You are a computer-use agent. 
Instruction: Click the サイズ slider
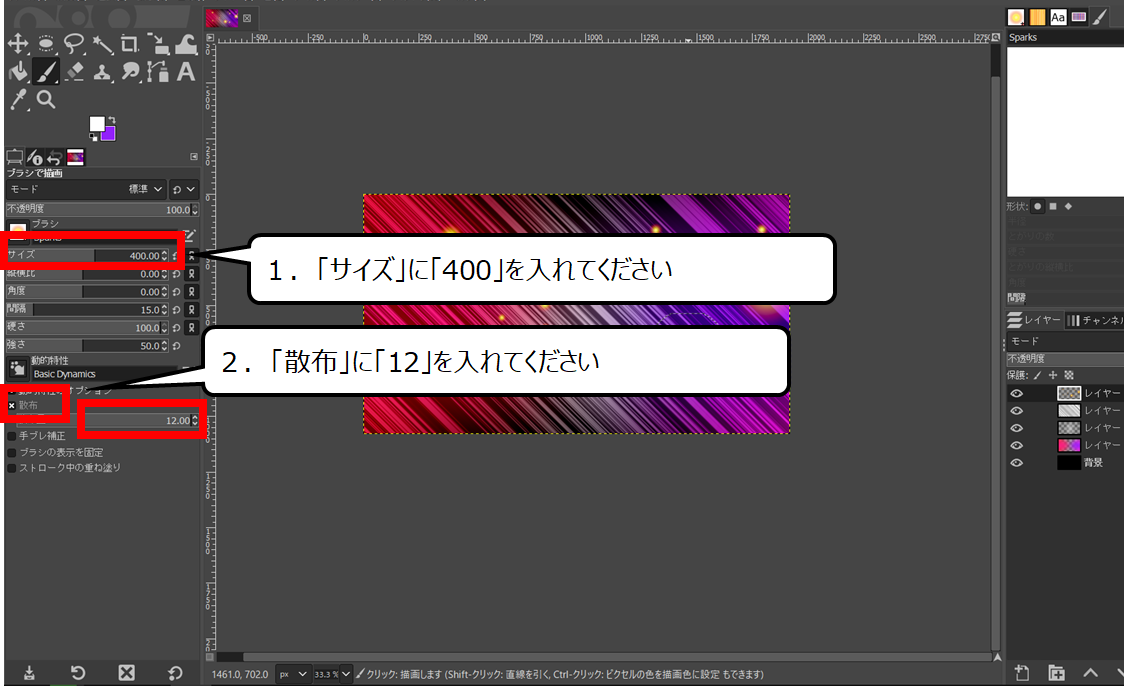pos(87,255)
